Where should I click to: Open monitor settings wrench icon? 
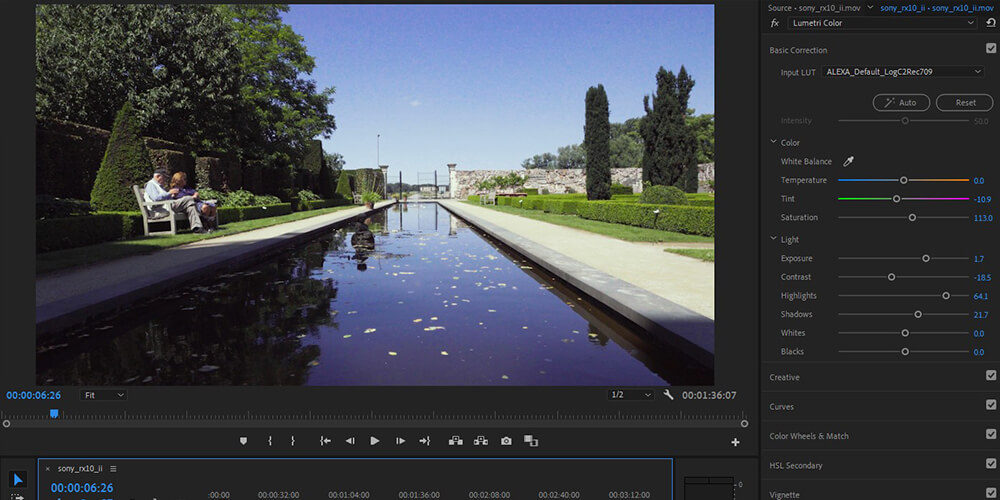pos(668,395)
